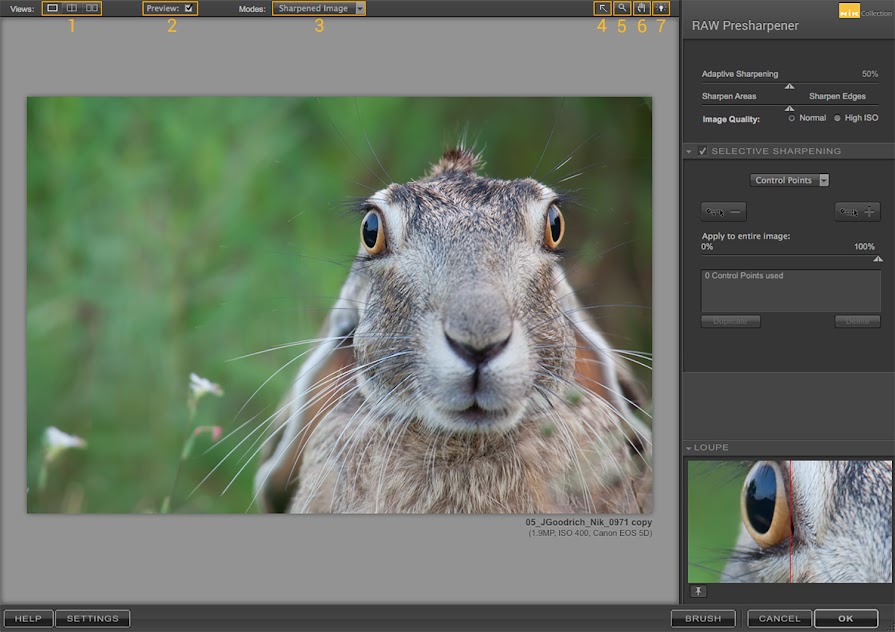Click the pin icon below the loupe
The image size is (895, 632).
(699, 591)
